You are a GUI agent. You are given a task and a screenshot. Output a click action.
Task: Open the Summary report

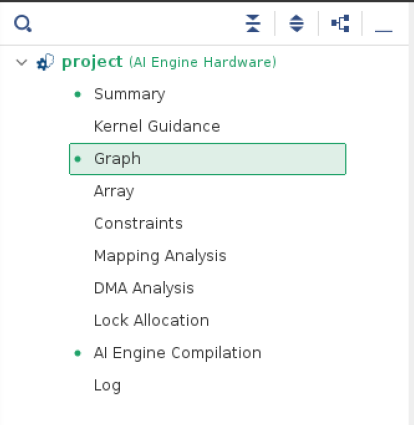[130, 94]
